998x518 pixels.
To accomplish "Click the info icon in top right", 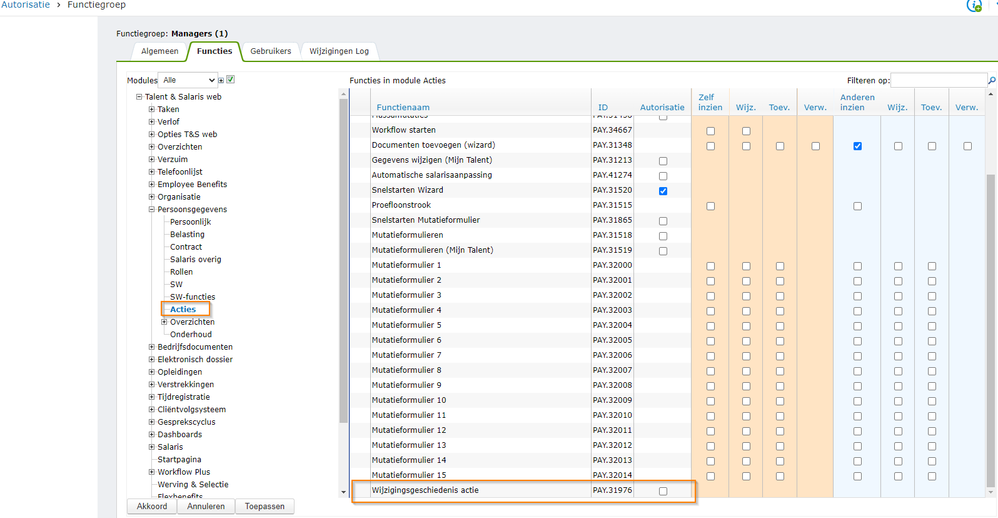I will coord(973,6).
